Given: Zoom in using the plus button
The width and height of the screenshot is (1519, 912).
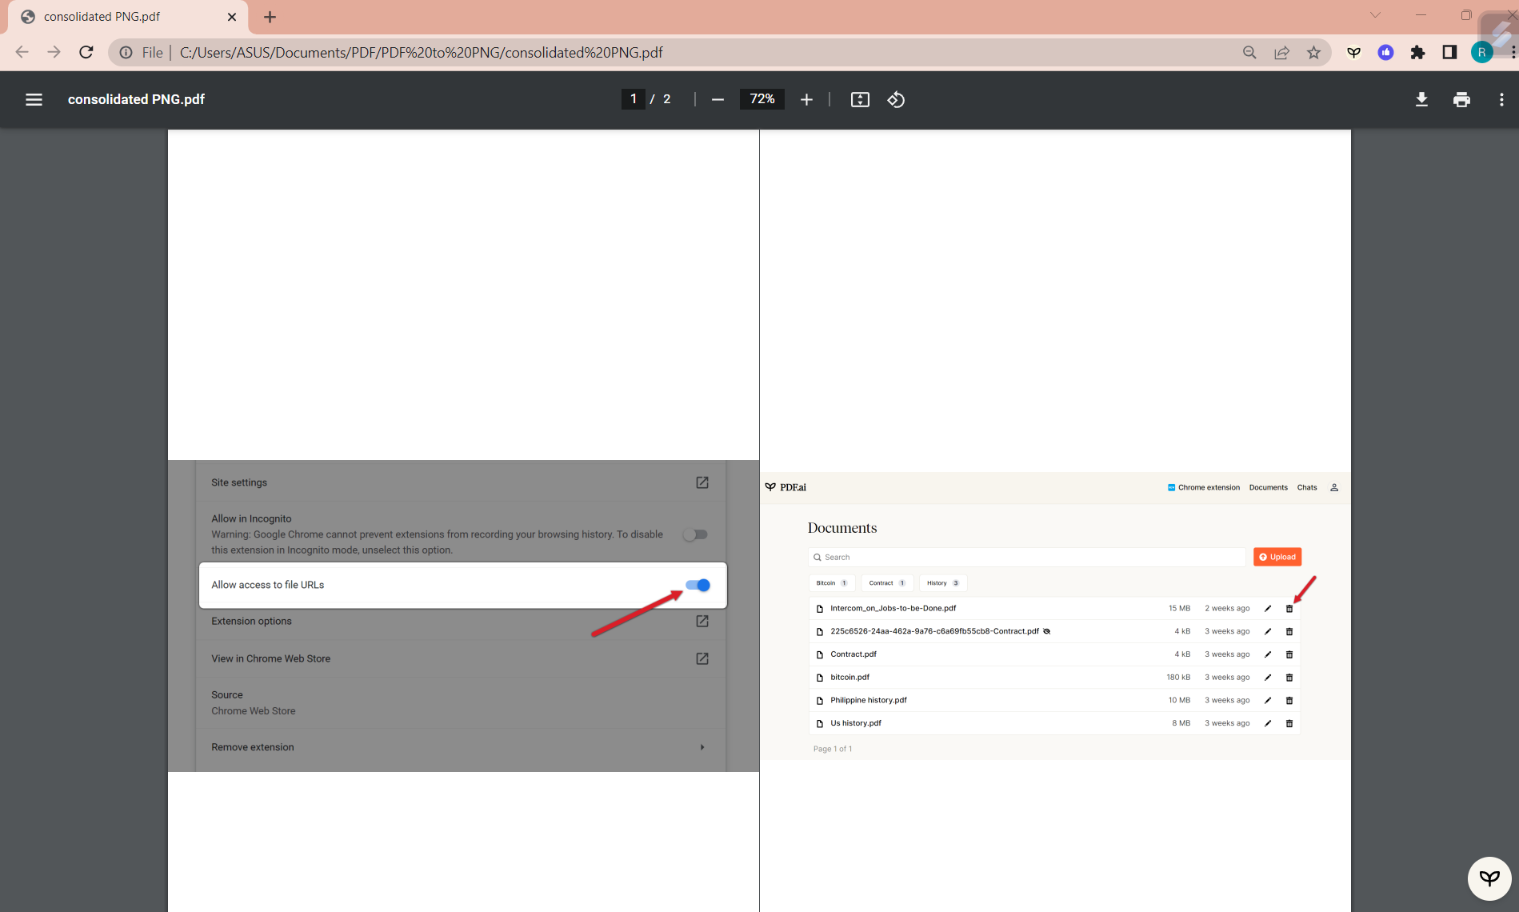Looking at the screenshot, I should (x=806, y=99).
